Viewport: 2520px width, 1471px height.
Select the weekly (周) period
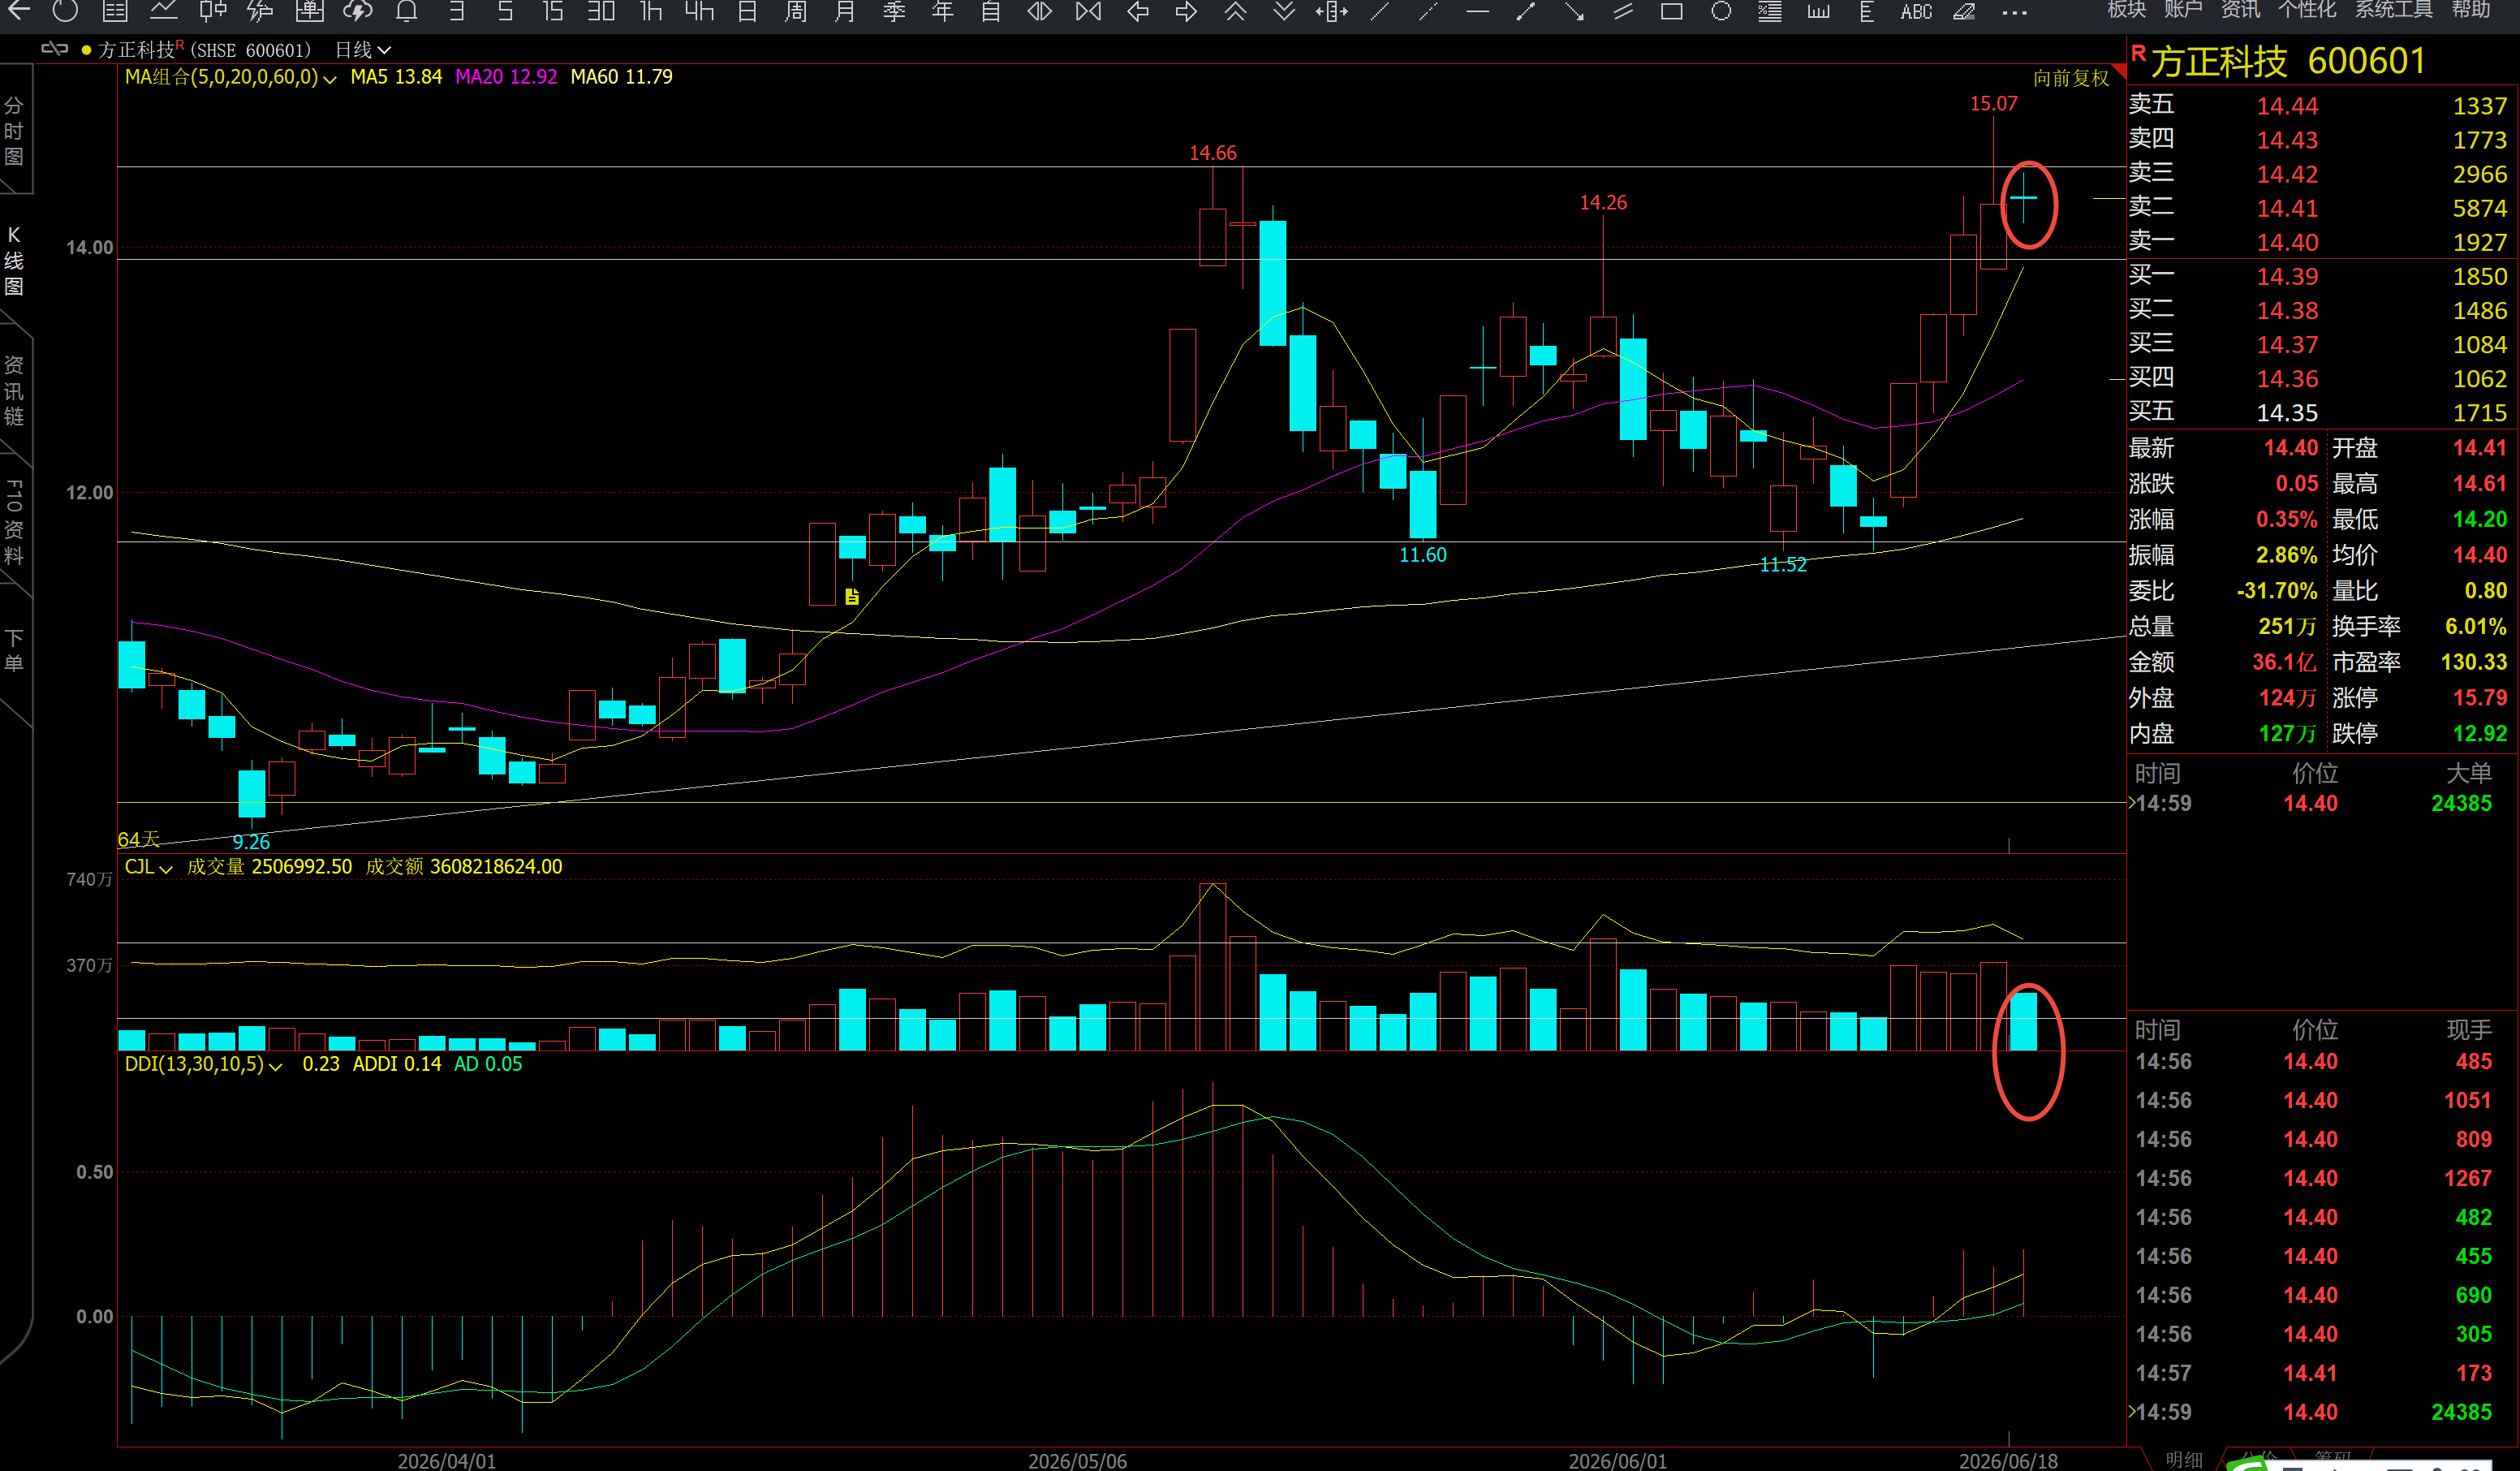click(796, 11)
